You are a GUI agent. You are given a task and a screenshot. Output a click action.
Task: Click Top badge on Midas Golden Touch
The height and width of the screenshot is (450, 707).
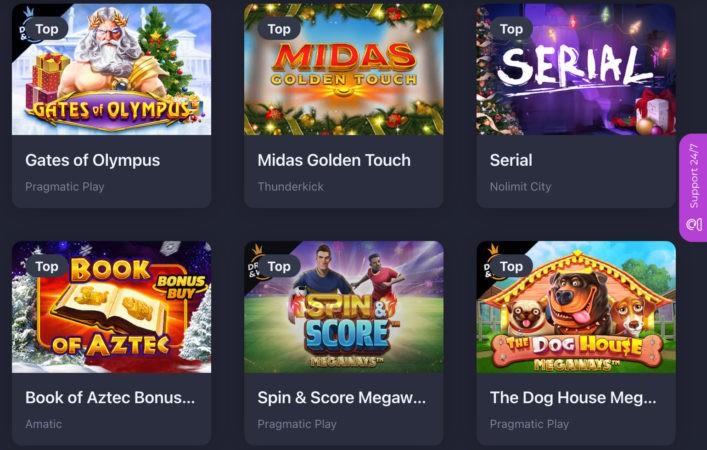click(x=279, y=29)
